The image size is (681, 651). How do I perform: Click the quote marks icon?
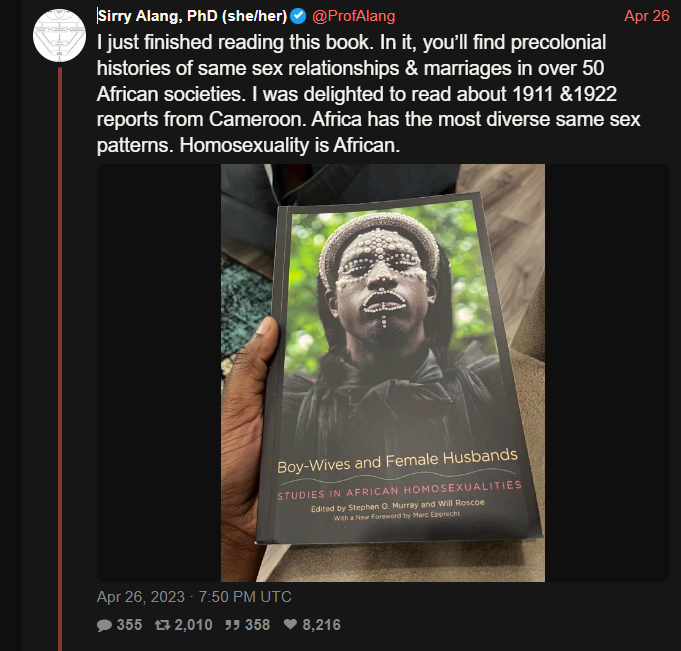(233, 625)
